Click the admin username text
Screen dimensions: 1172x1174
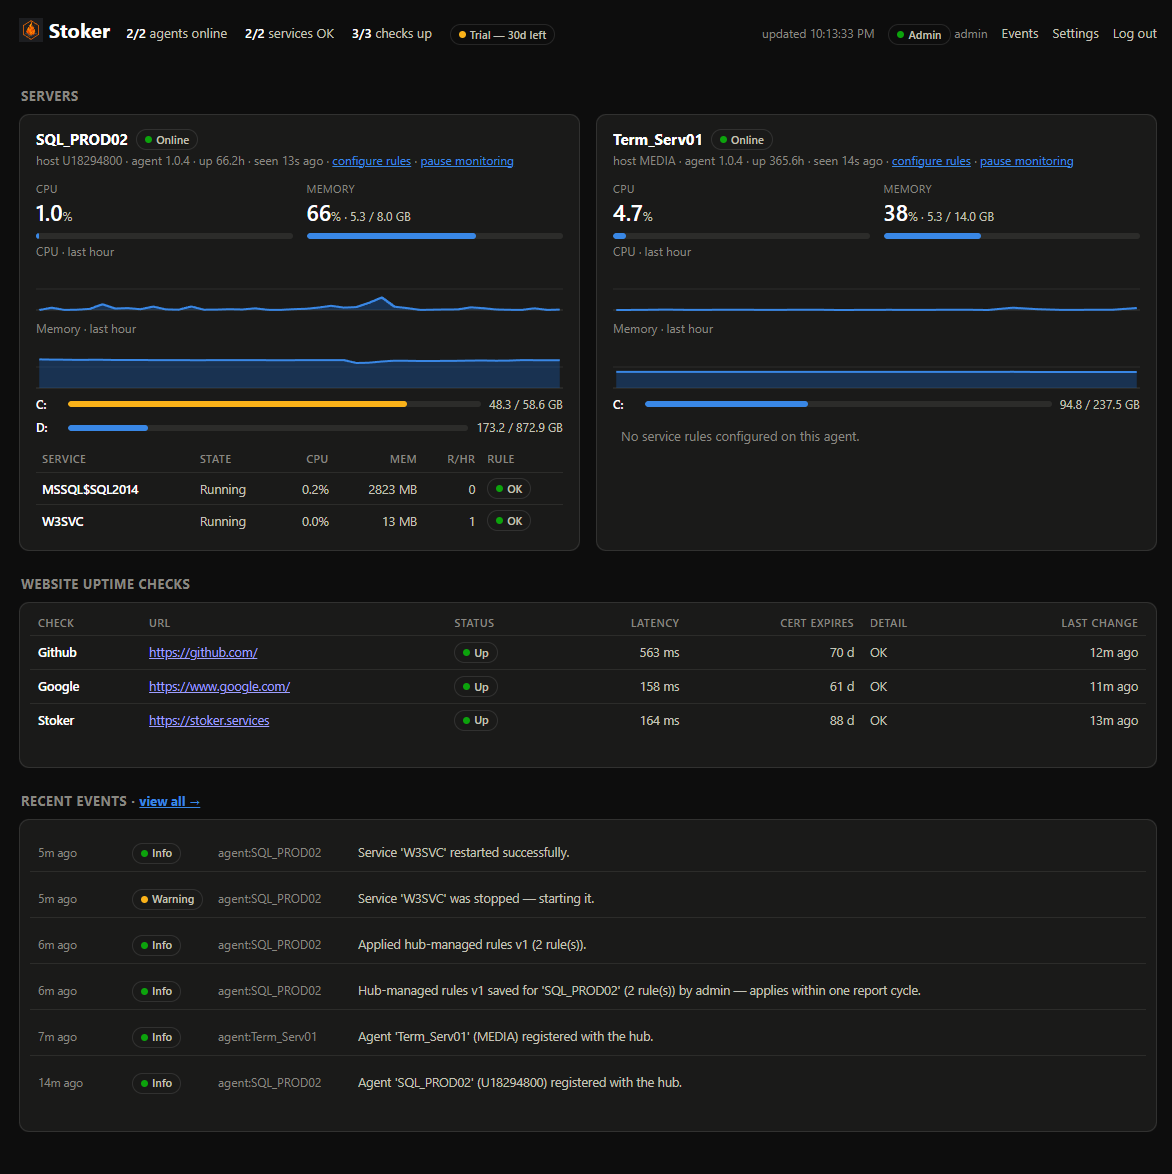pos(971,34)
